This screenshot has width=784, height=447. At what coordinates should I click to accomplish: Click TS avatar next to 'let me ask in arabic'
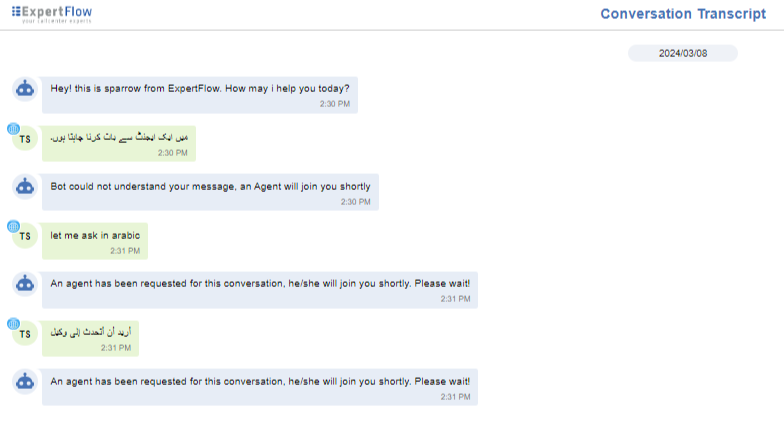(26, 237)
